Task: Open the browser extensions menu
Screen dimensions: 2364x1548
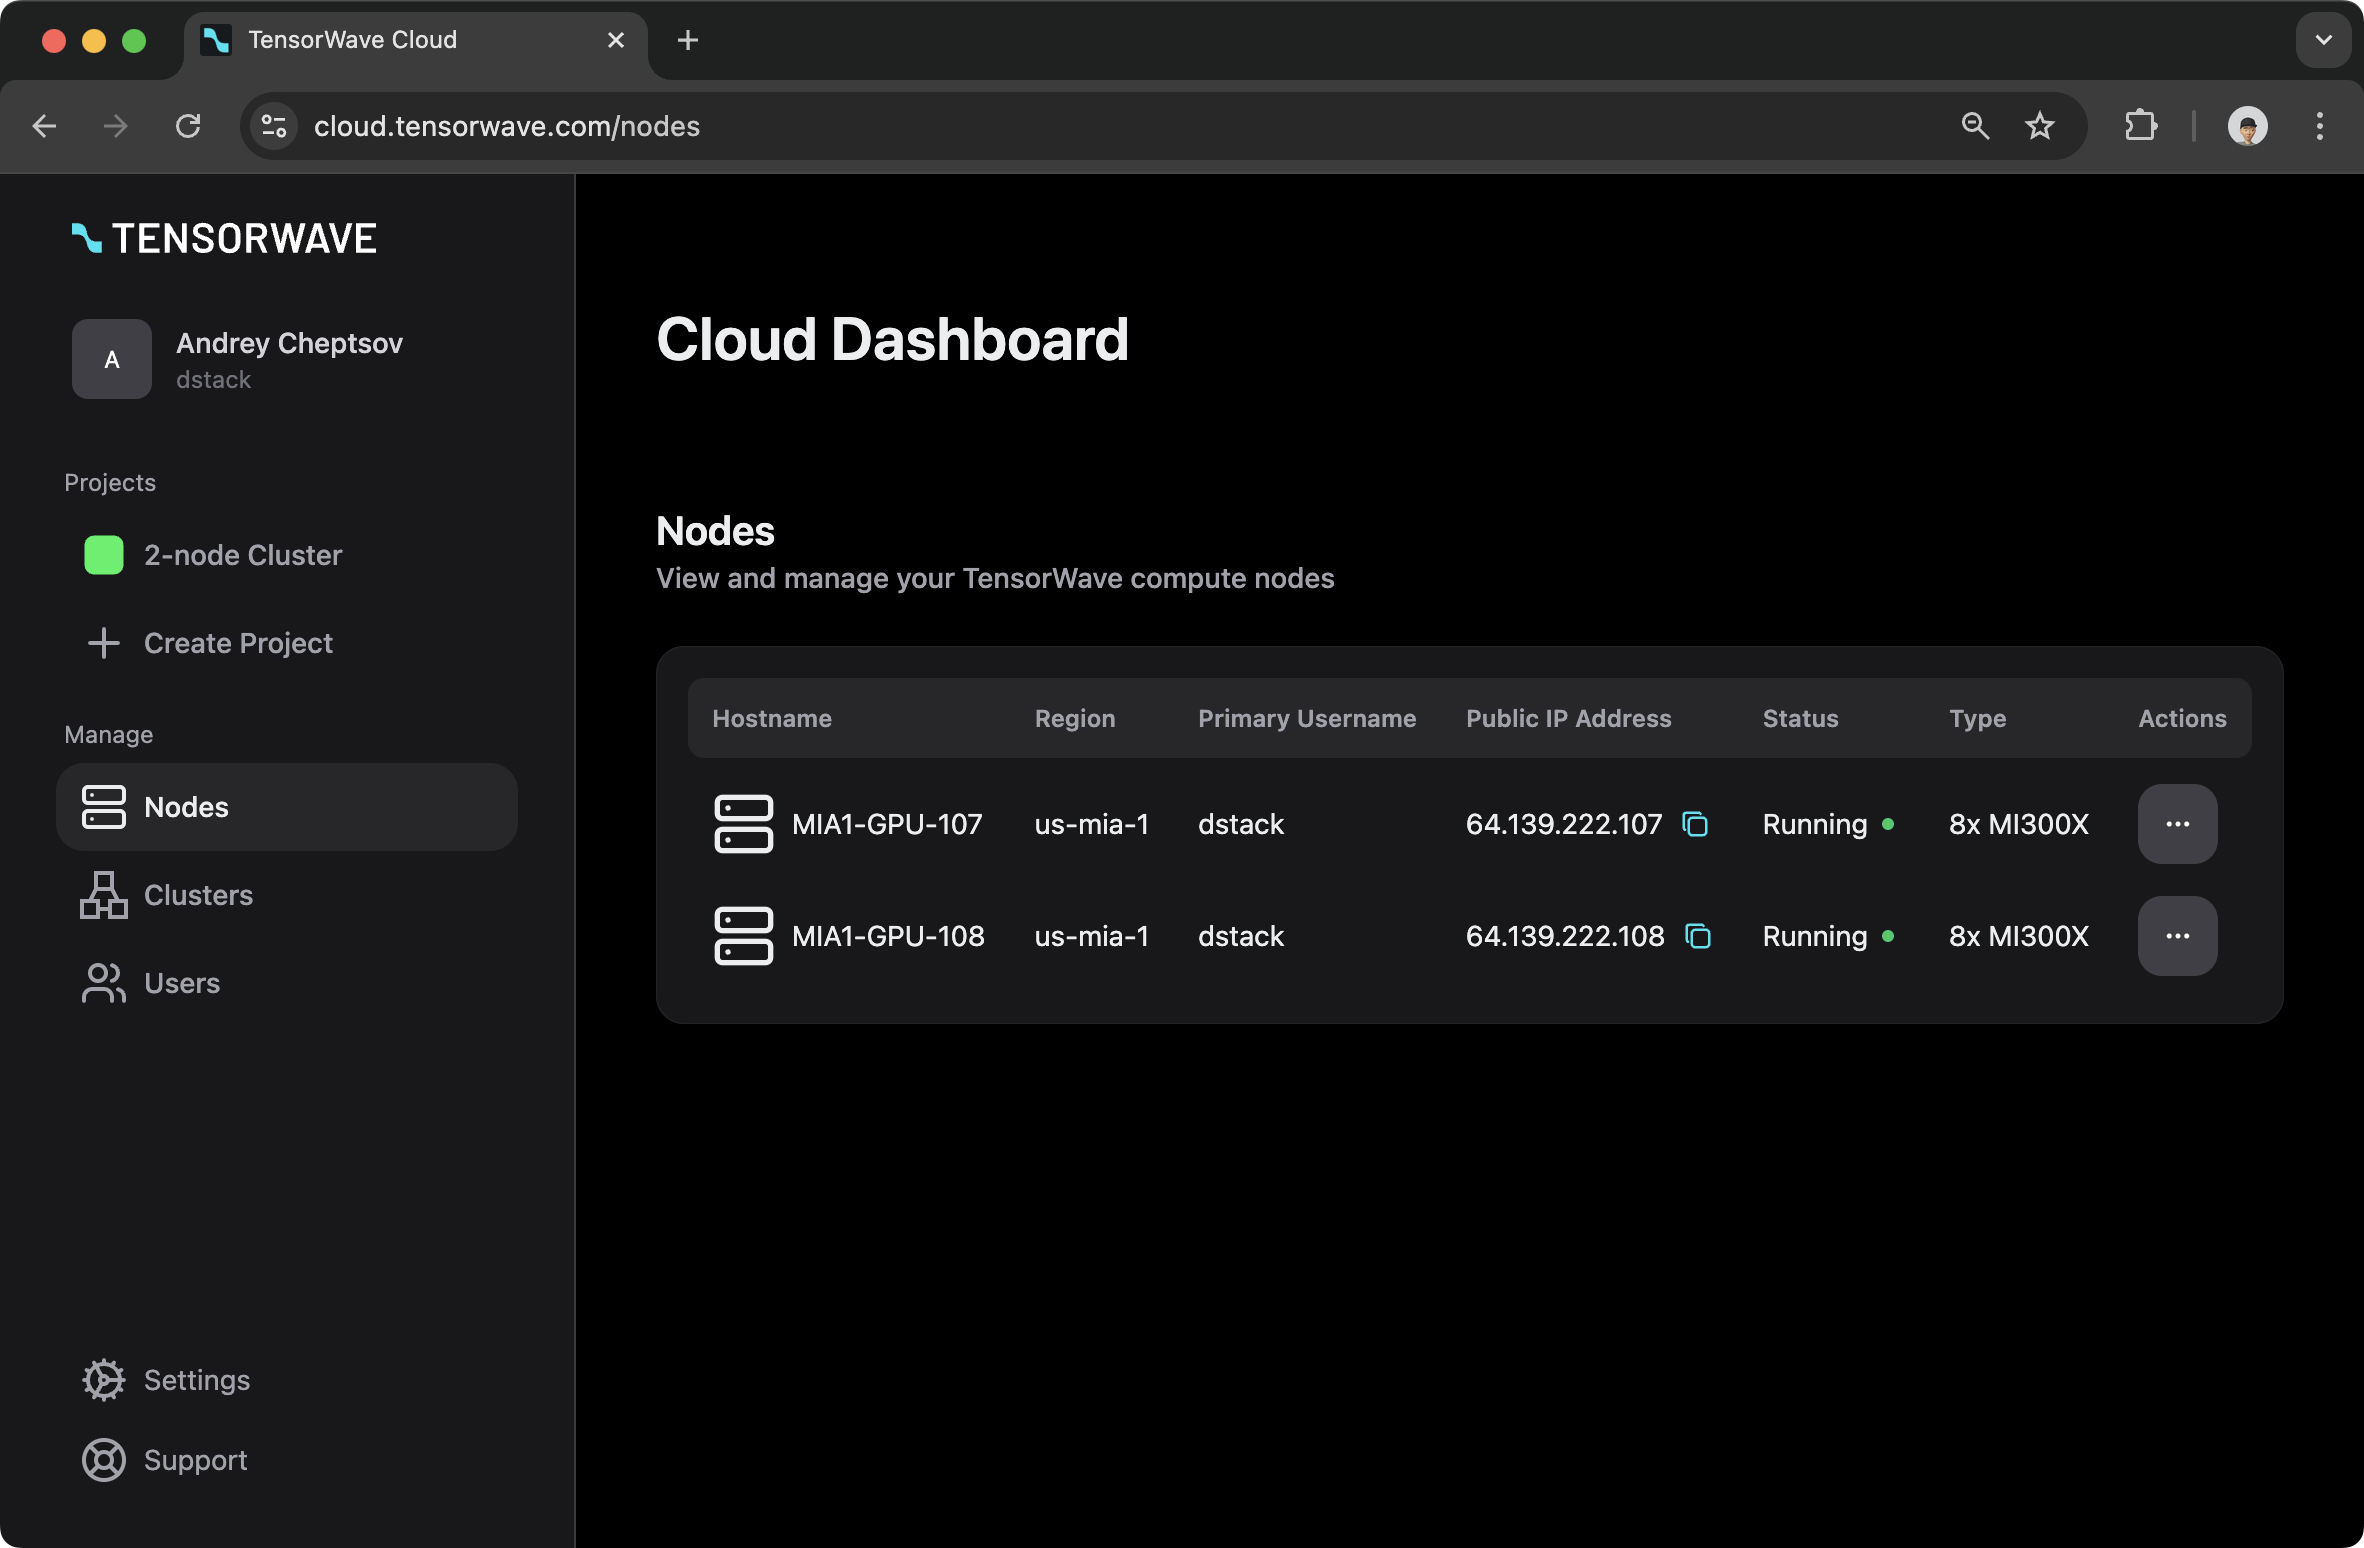Action: pos(2141,126)
